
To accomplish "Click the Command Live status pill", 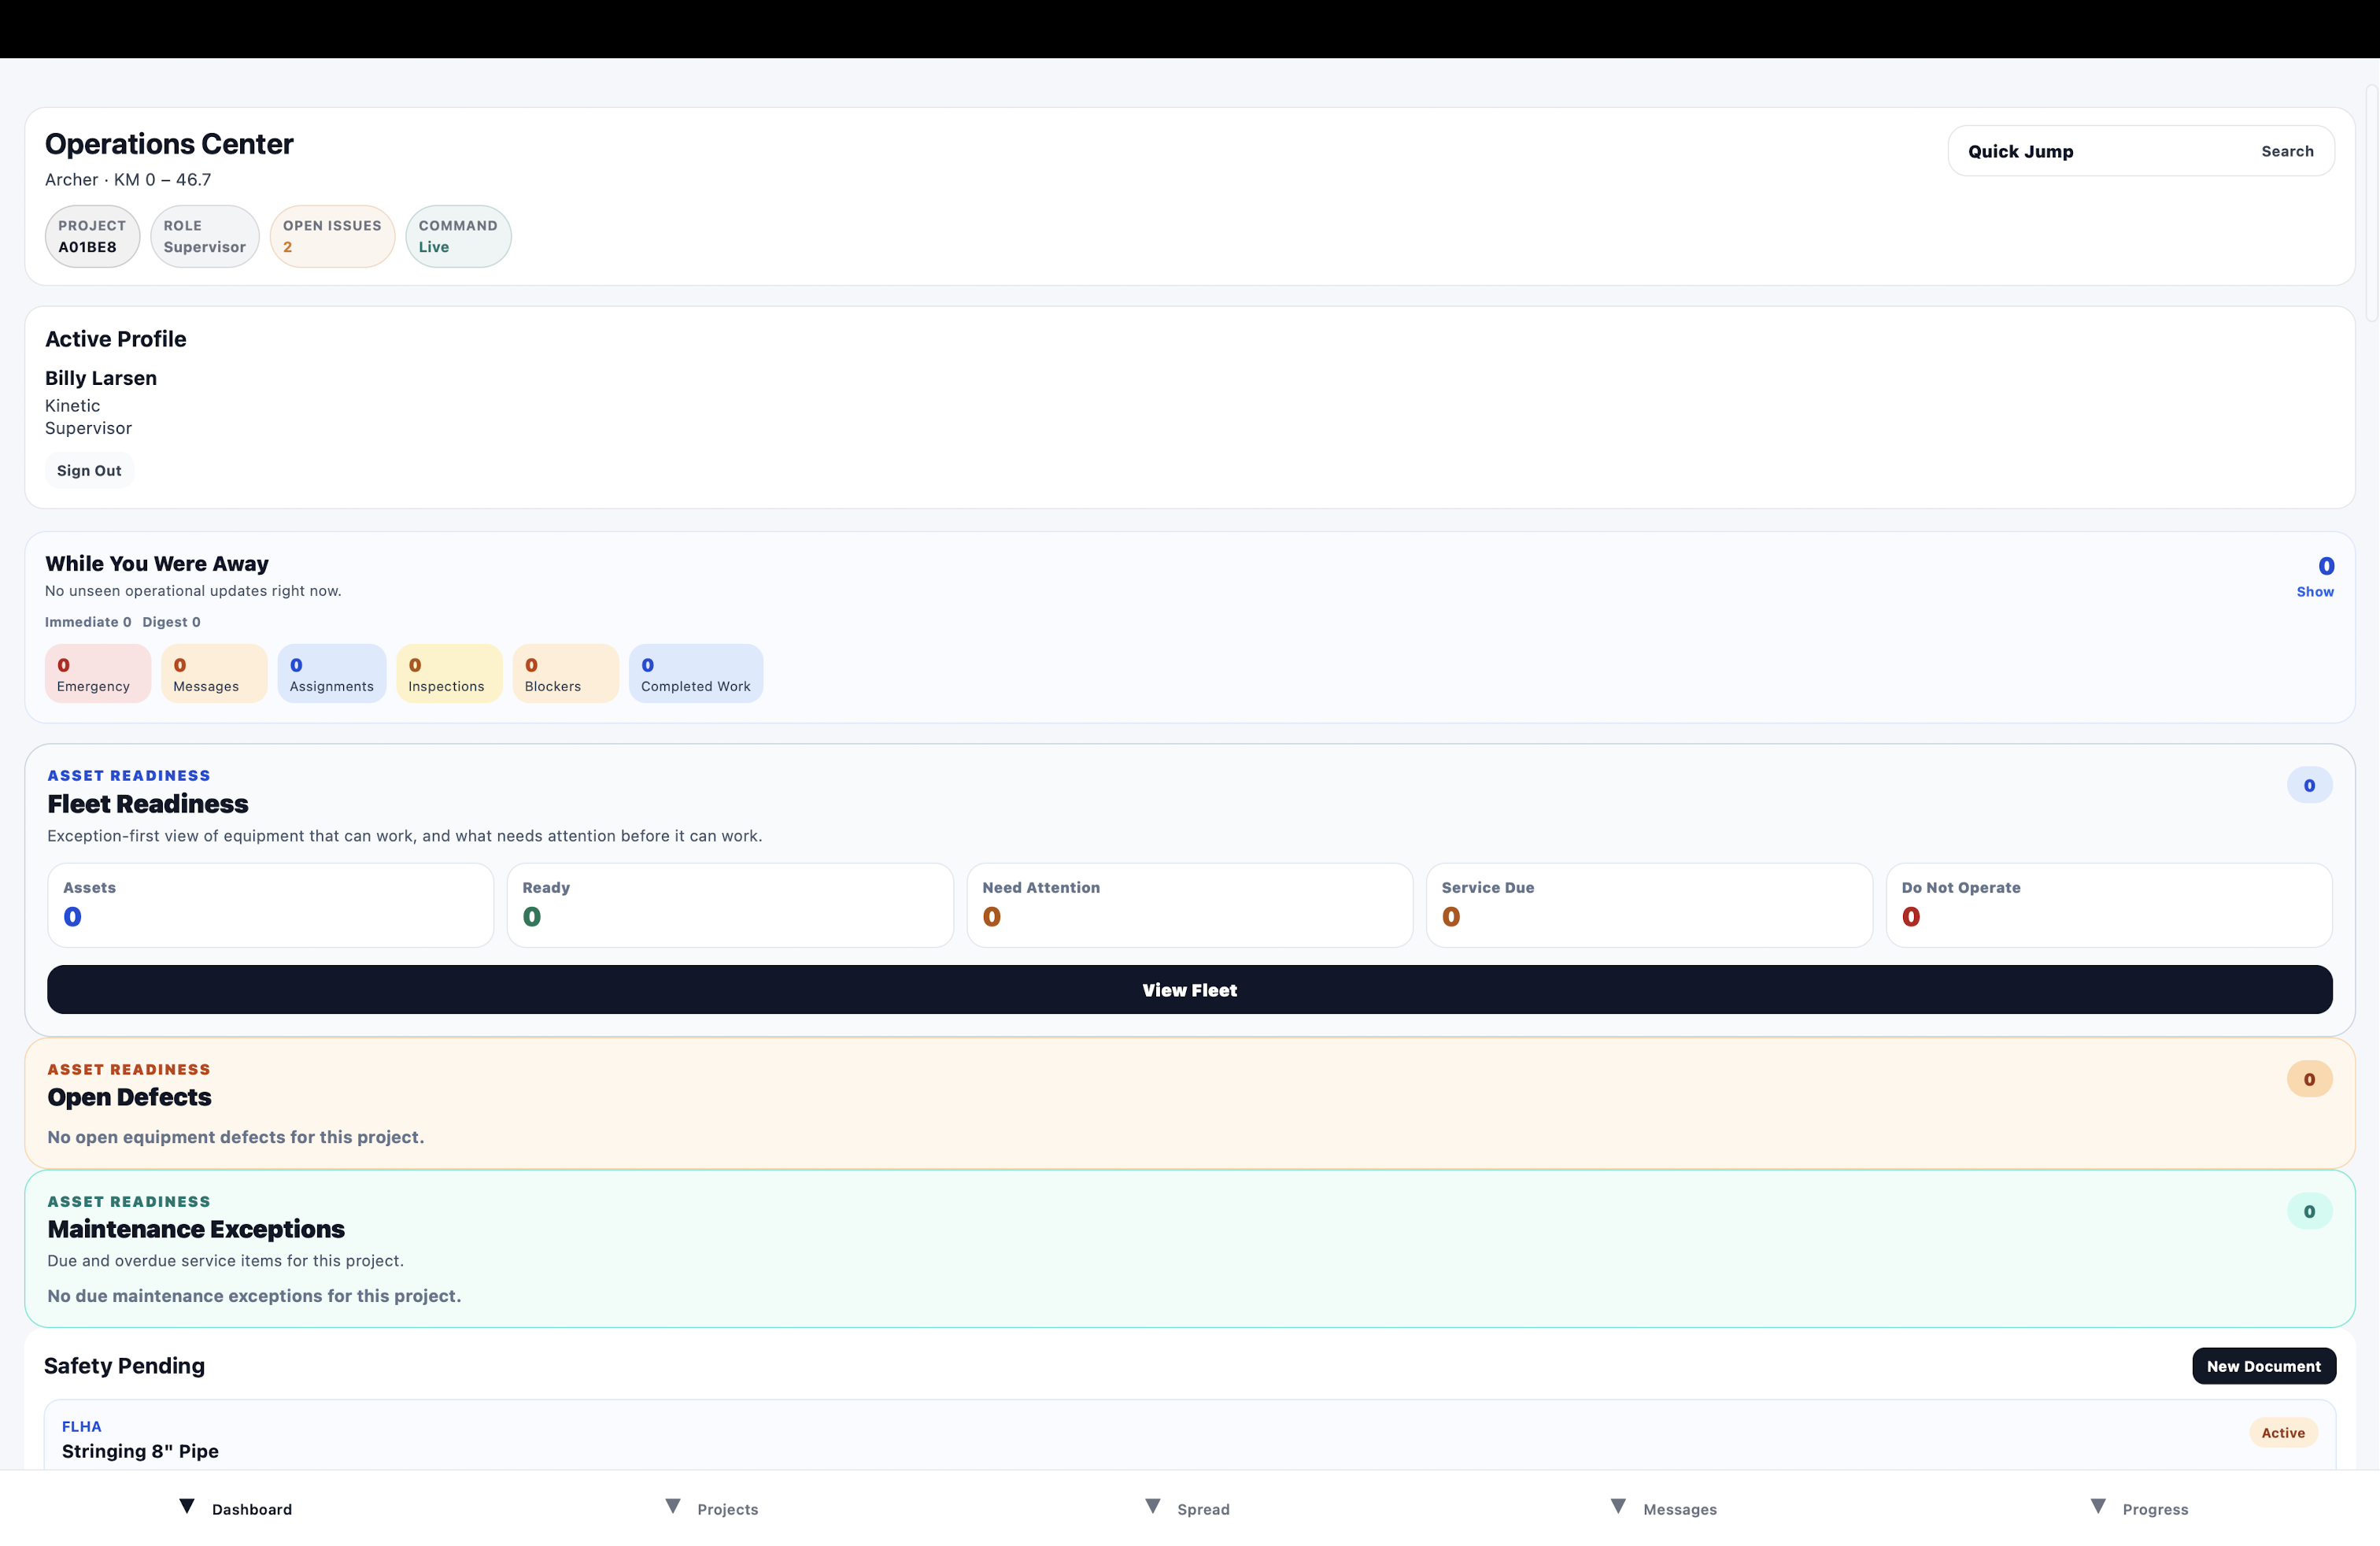I will pyautogui.click(x=458, y=236).
